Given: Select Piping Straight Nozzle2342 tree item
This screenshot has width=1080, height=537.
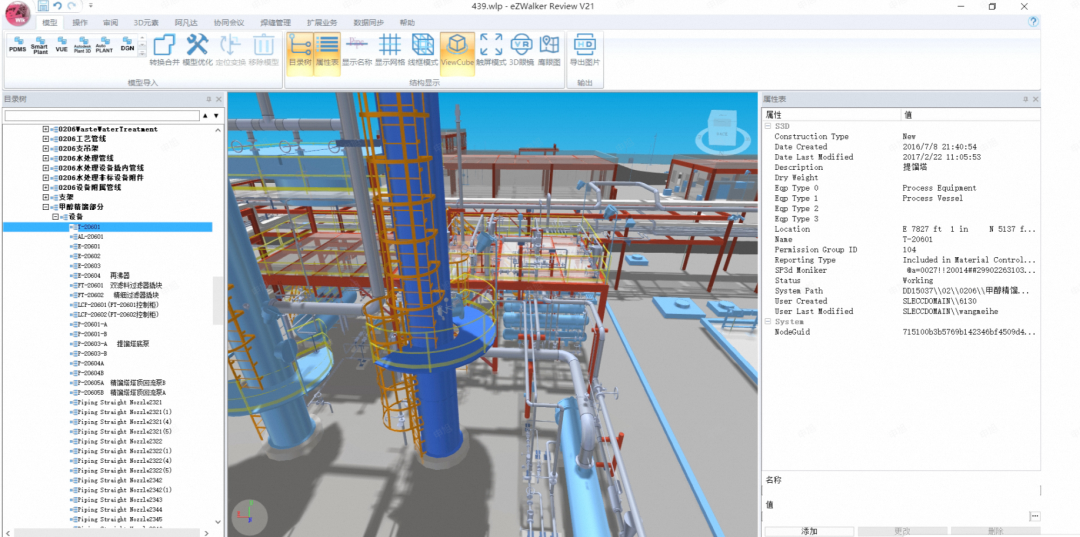Looking at the screenshot, I should [x=119, y=481].
